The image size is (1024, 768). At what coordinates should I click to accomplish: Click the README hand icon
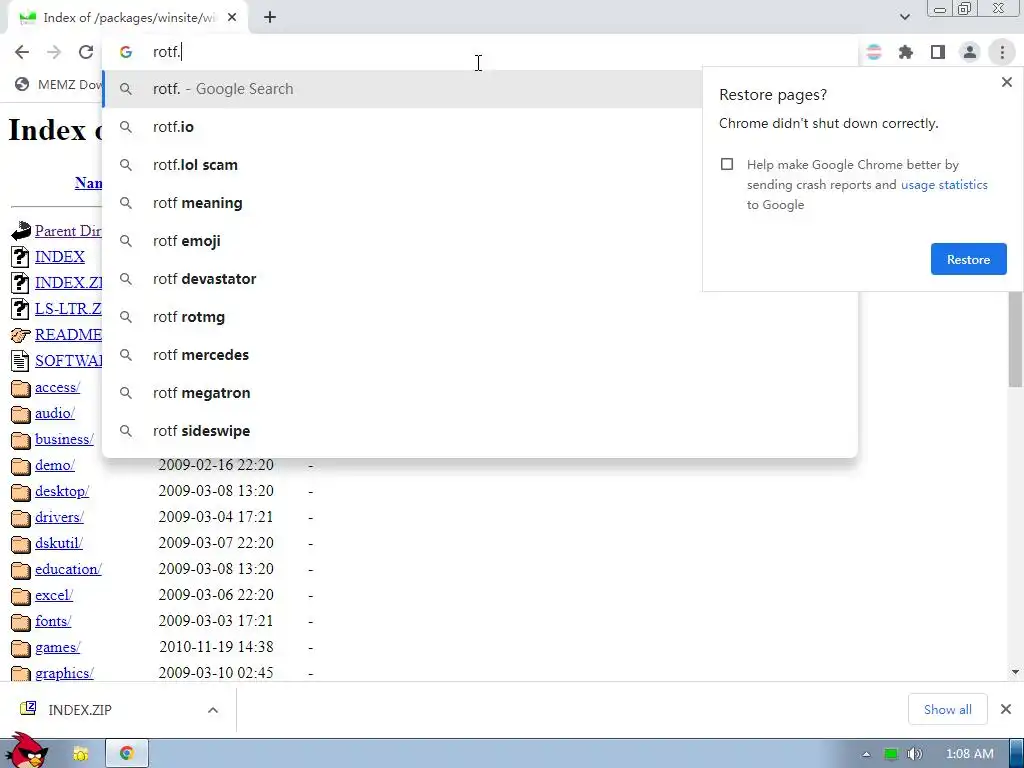pos(20,335)
